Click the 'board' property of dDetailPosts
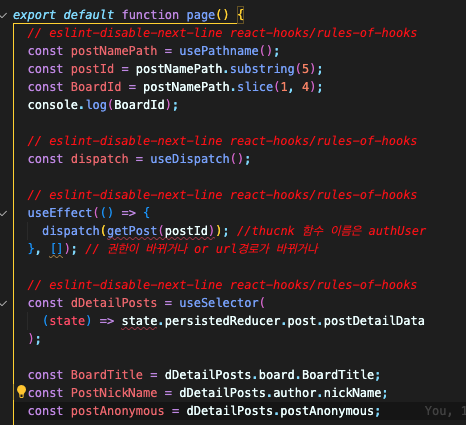 (276, 375)
